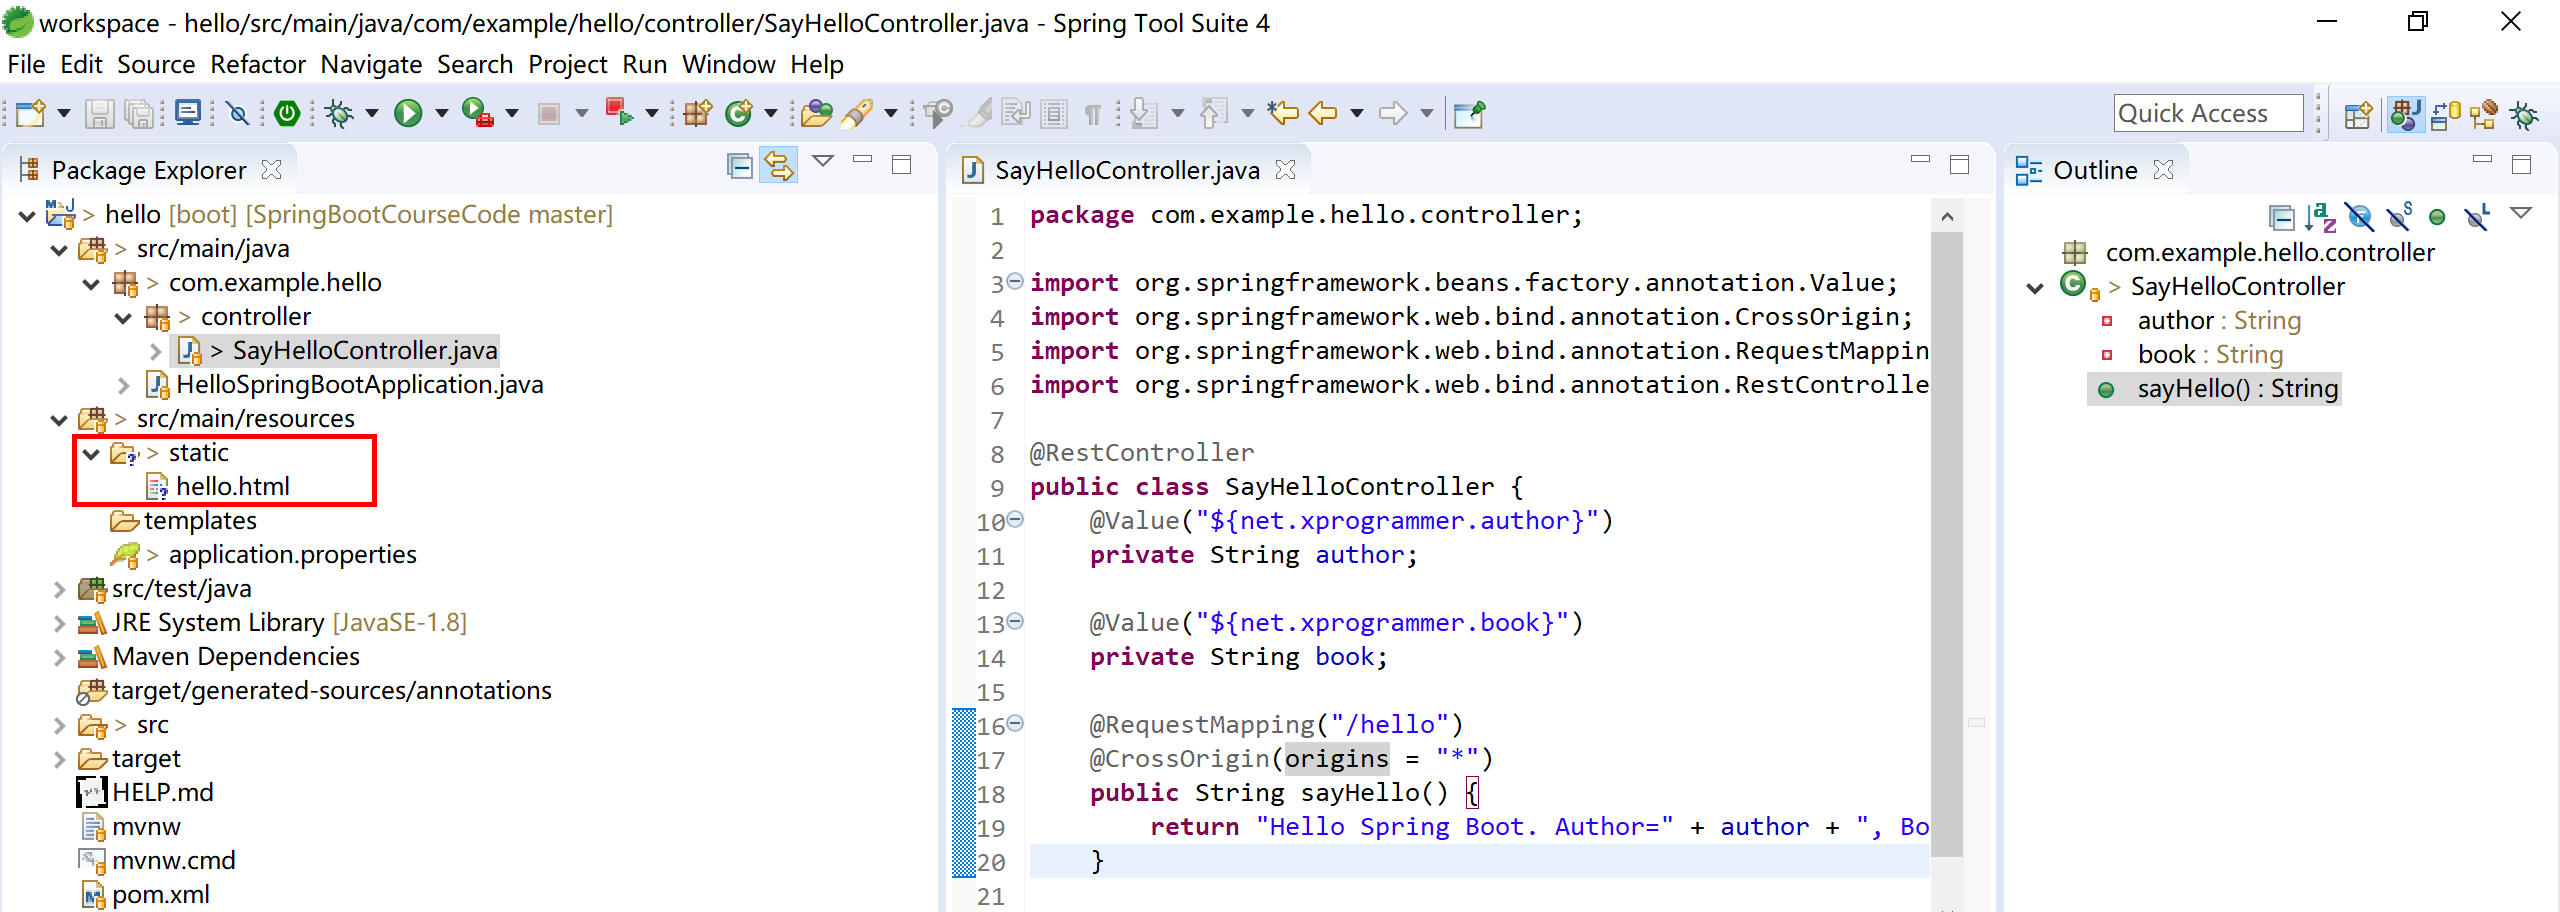Select hello.html in the static folder
This screenshot has height=912, width=2560.
coord(232,487)
